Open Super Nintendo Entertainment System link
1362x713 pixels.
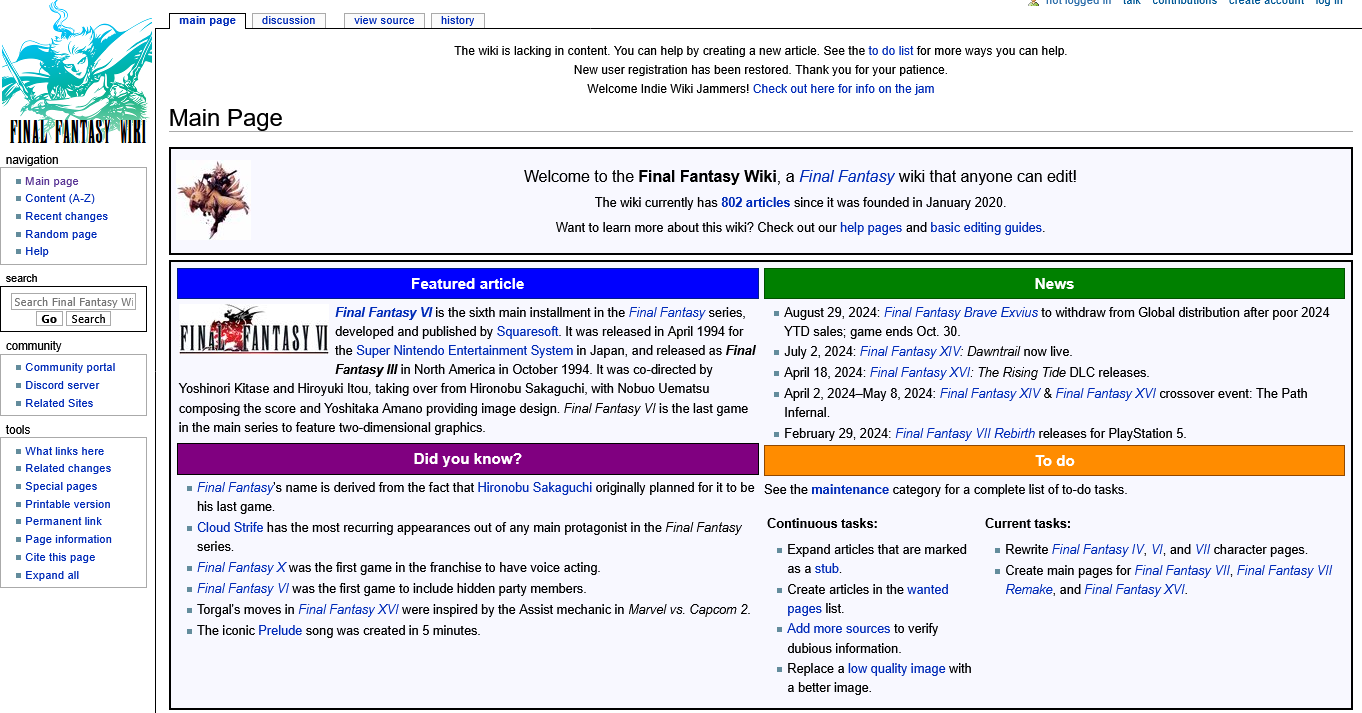tap(465, 351)
